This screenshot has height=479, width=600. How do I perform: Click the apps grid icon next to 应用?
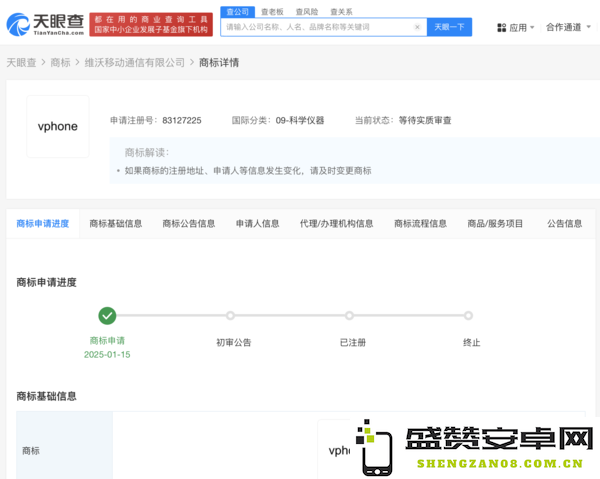[501, 28]
